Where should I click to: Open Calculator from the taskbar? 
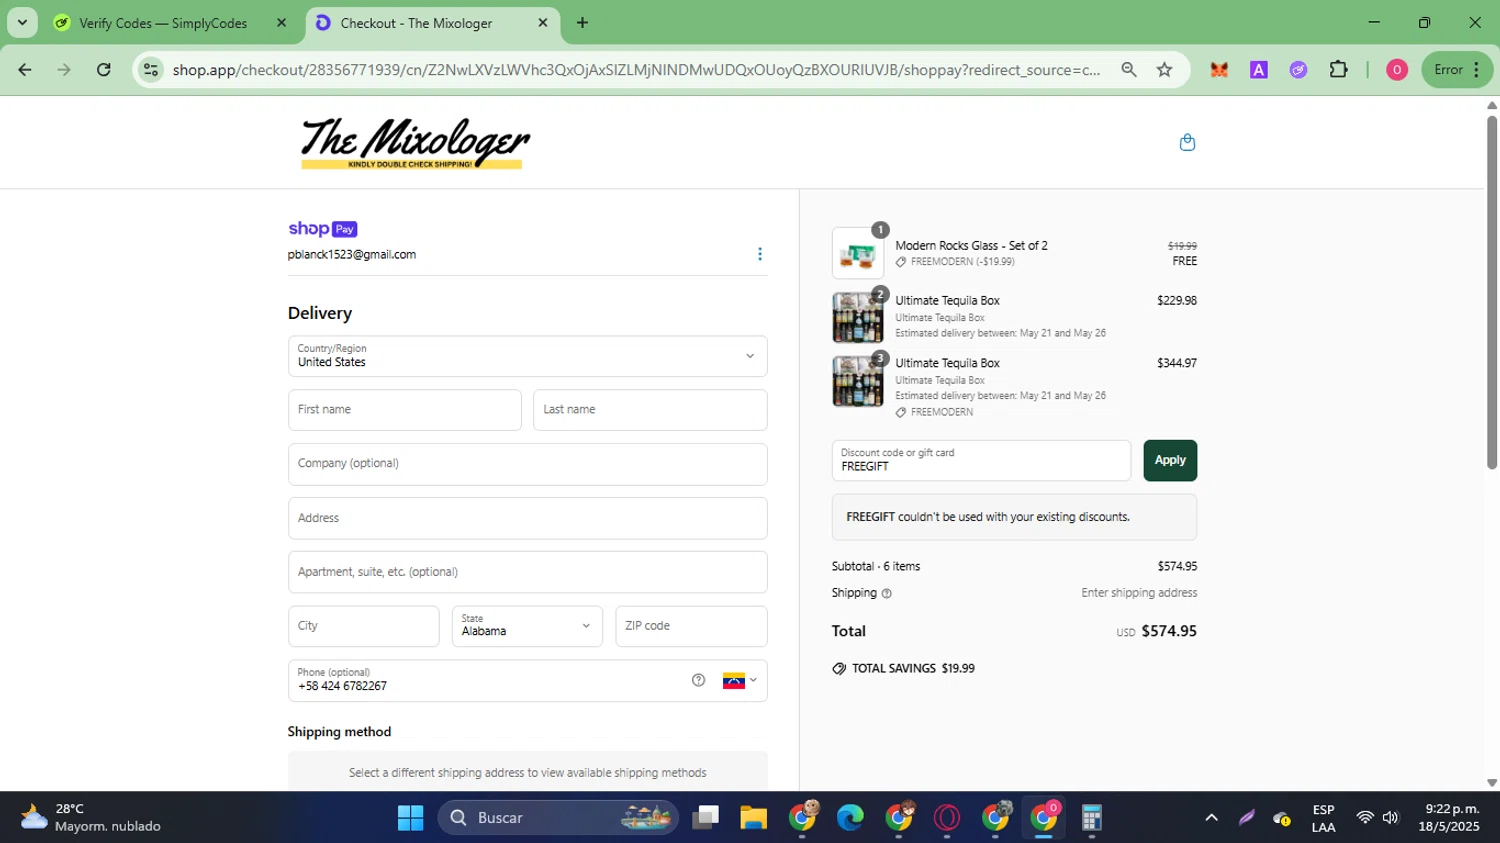1092,818
